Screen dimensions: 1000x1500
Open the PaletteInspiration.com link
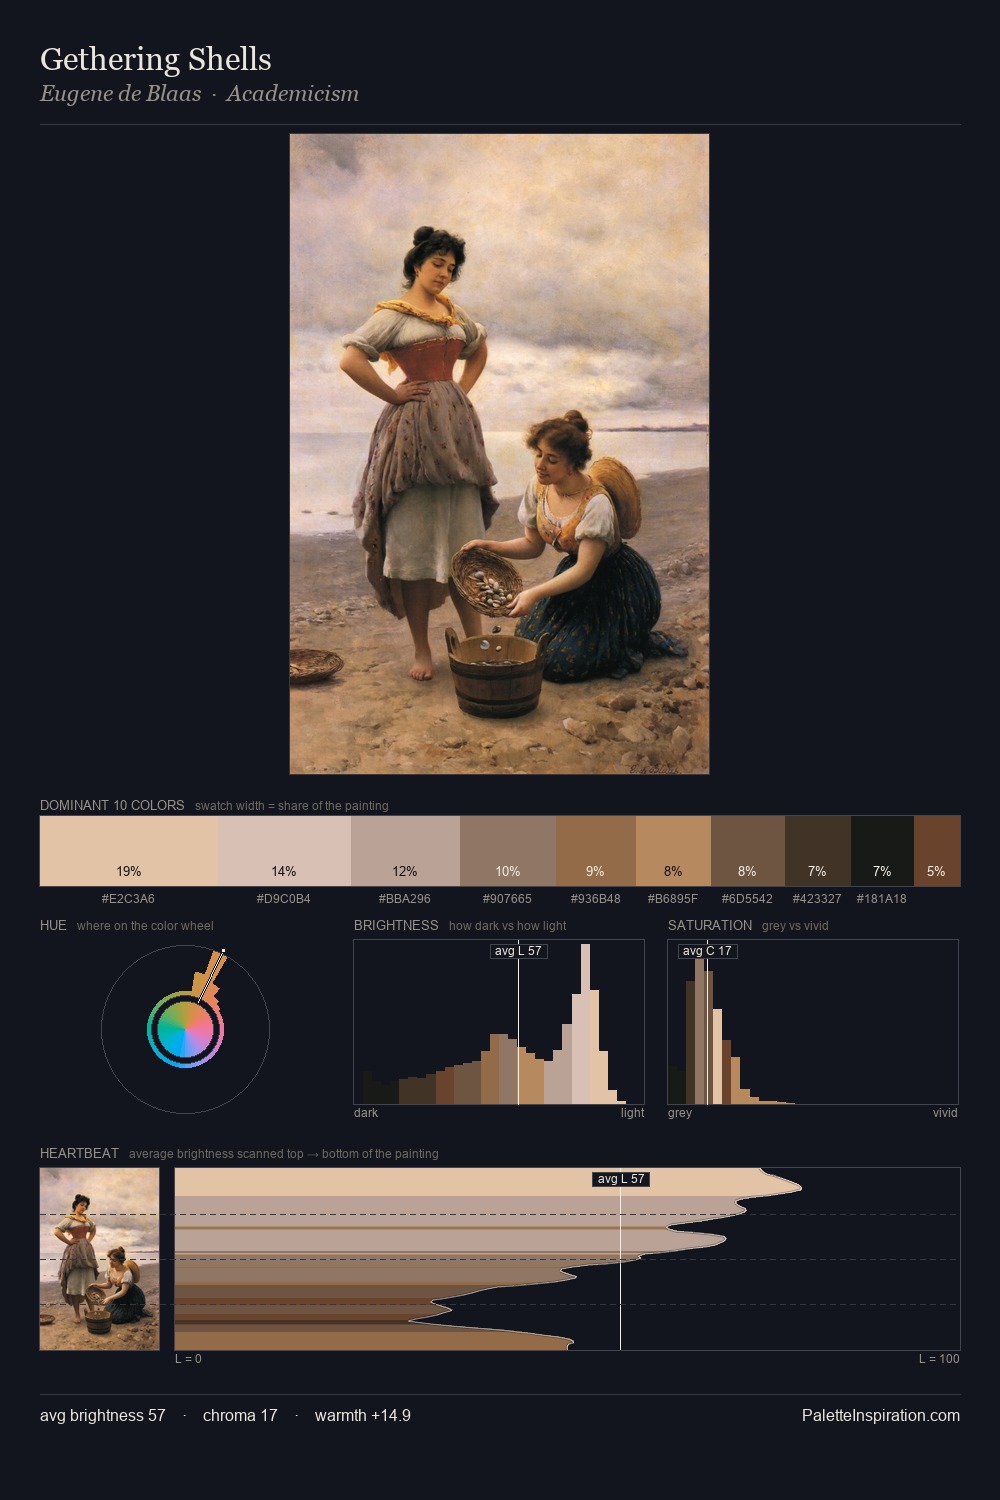click(x=880, y=1416)
